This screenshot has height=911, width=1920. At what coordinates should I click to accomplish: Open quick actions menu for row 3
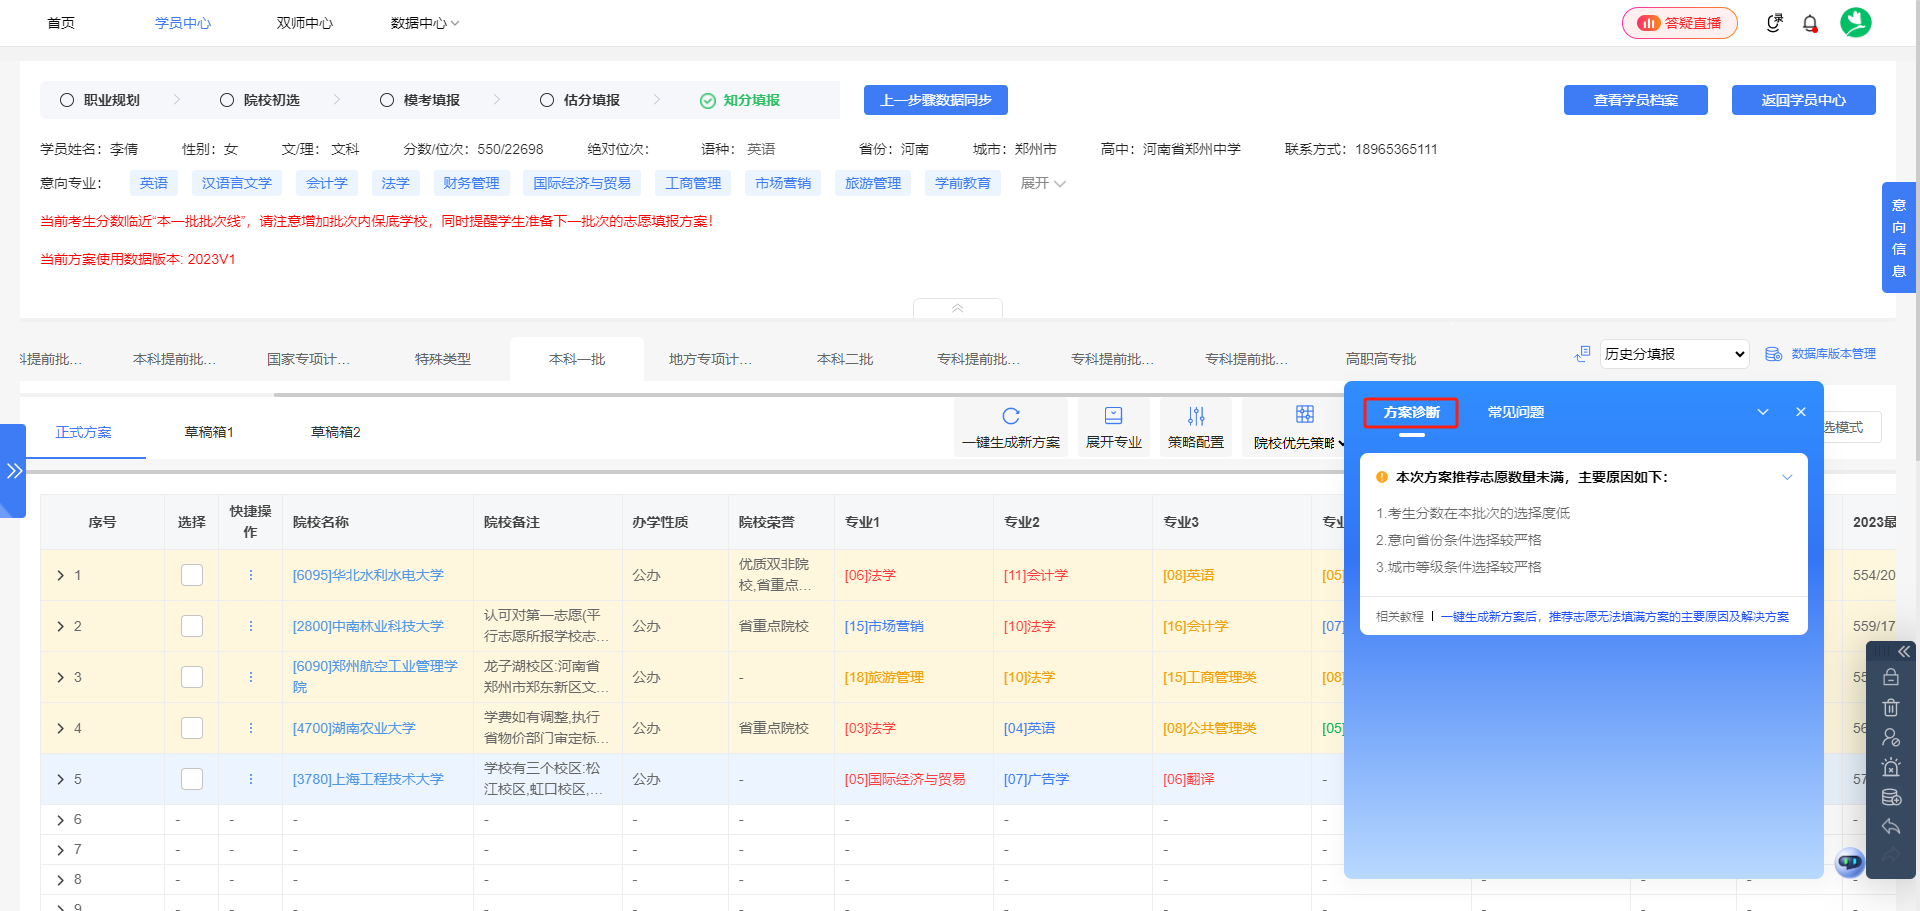251,677
